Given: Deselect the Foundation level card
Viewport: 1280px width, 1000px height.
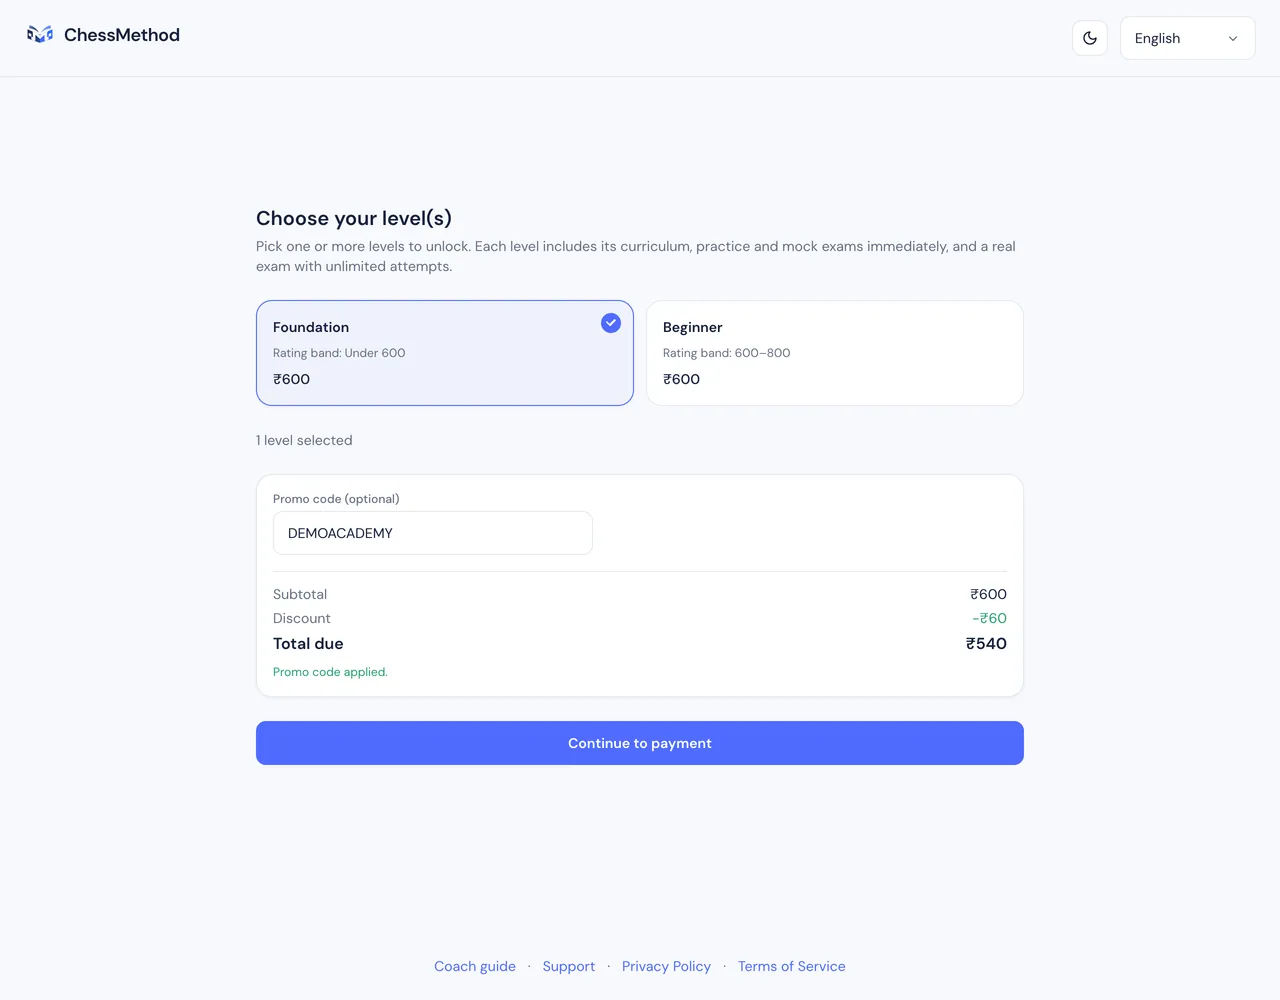Looking at the screenshot, I should [x=445, y=353].
